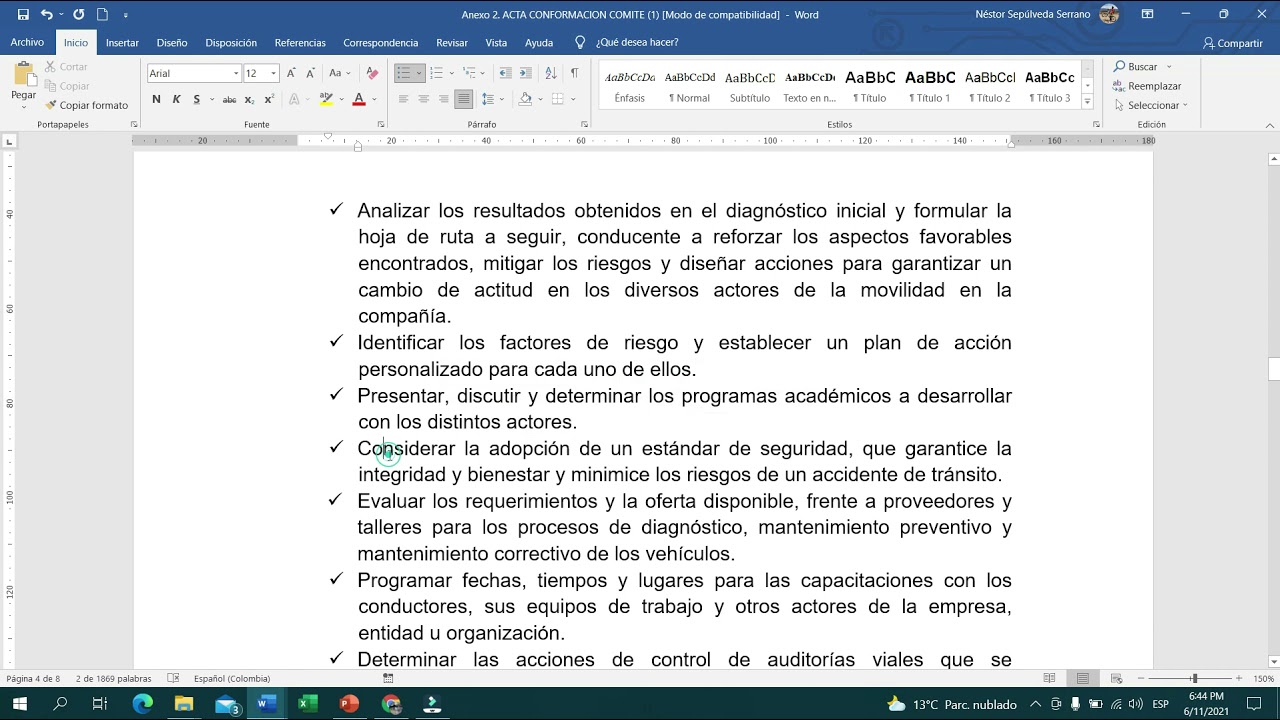Click the Copiar button
1280x720 pixels.
pyautogui.click(x=67, y=86)
